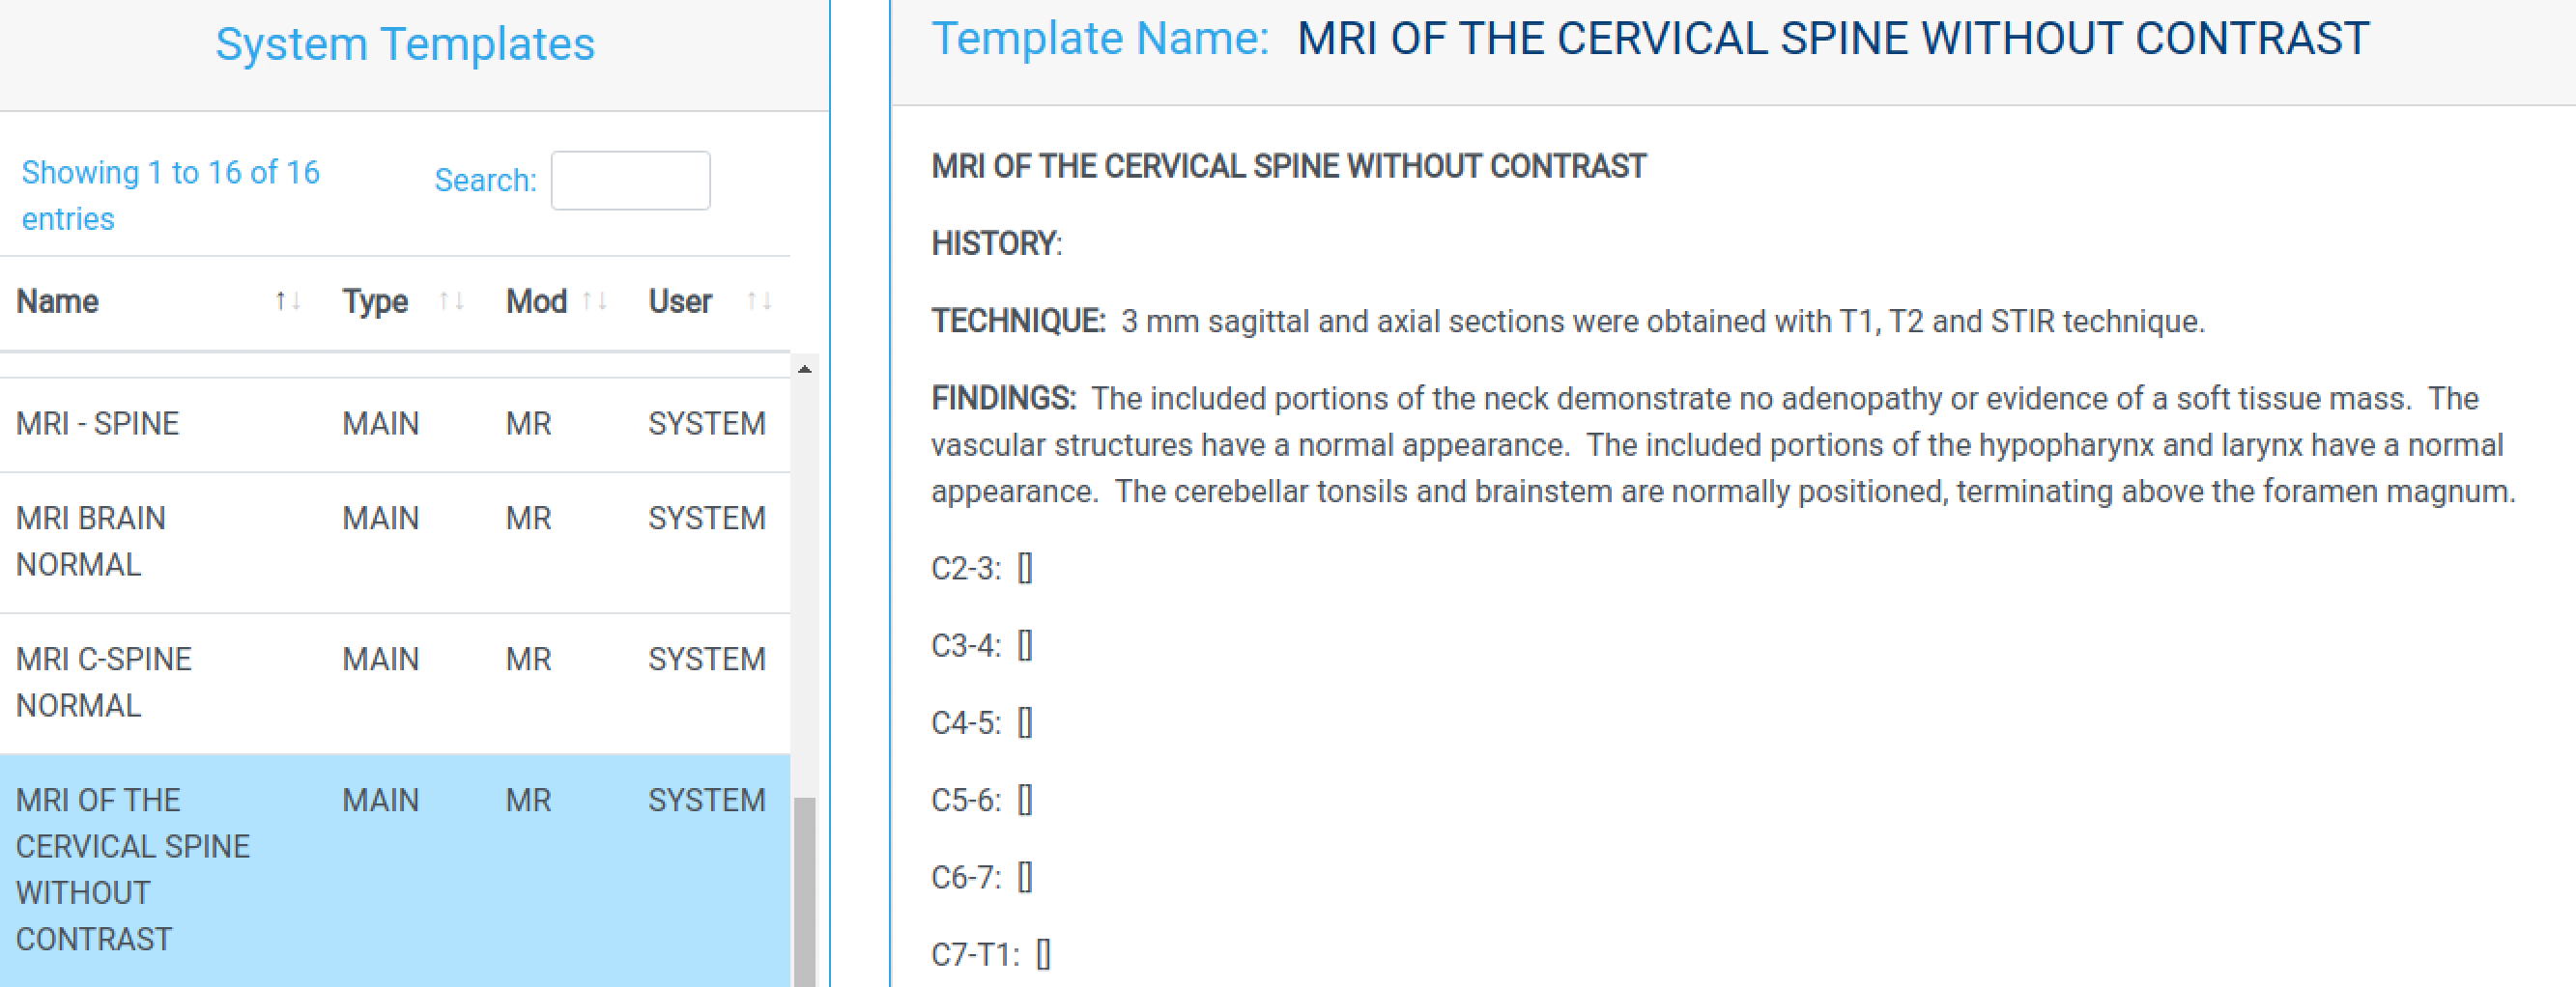Click the sort arrows beside the Mod column
The width and height of the screenshot is (2576, 987).
(x=595, y=301)
